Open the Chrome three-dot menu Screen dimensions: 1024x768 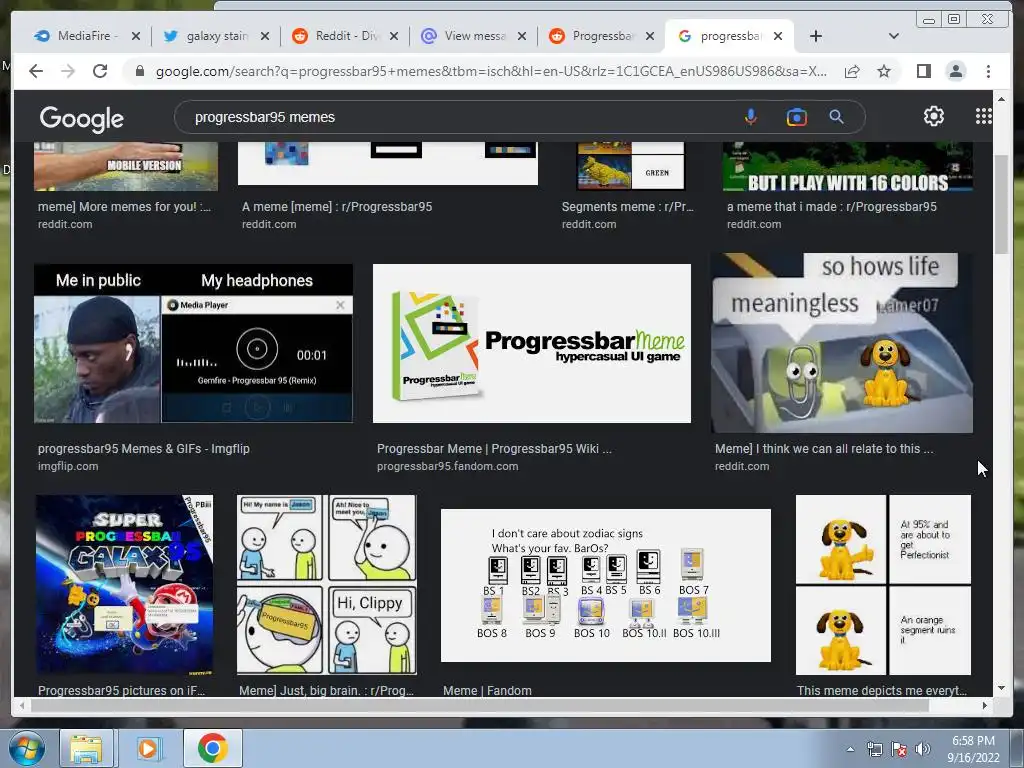point(988,71)
